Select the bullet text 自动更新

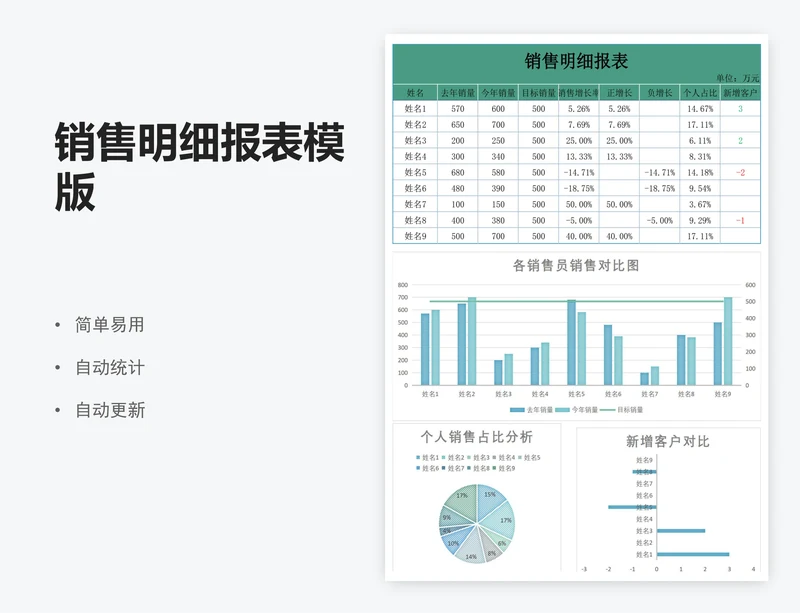[x=110, y=410]
